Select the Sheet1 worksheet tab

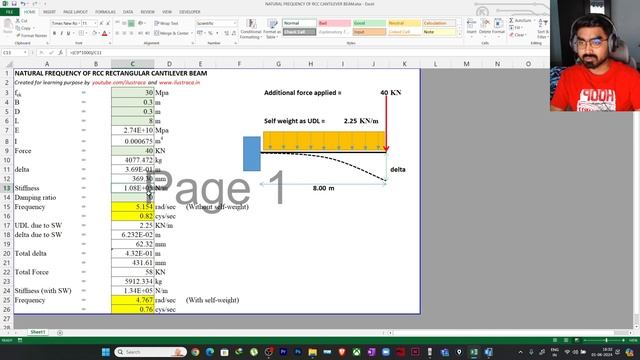coord(38,332)
